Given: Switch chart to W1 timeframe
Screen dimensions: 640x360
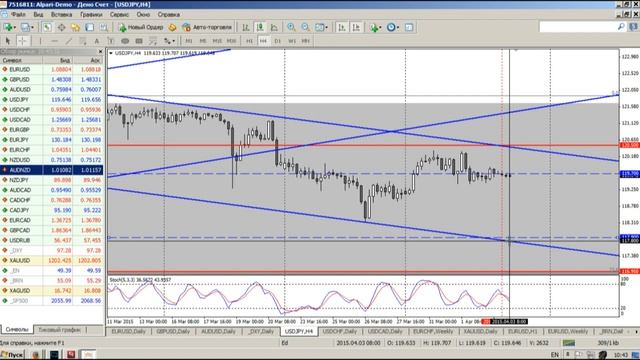Looking at the screenshot, I should [292, 41].
